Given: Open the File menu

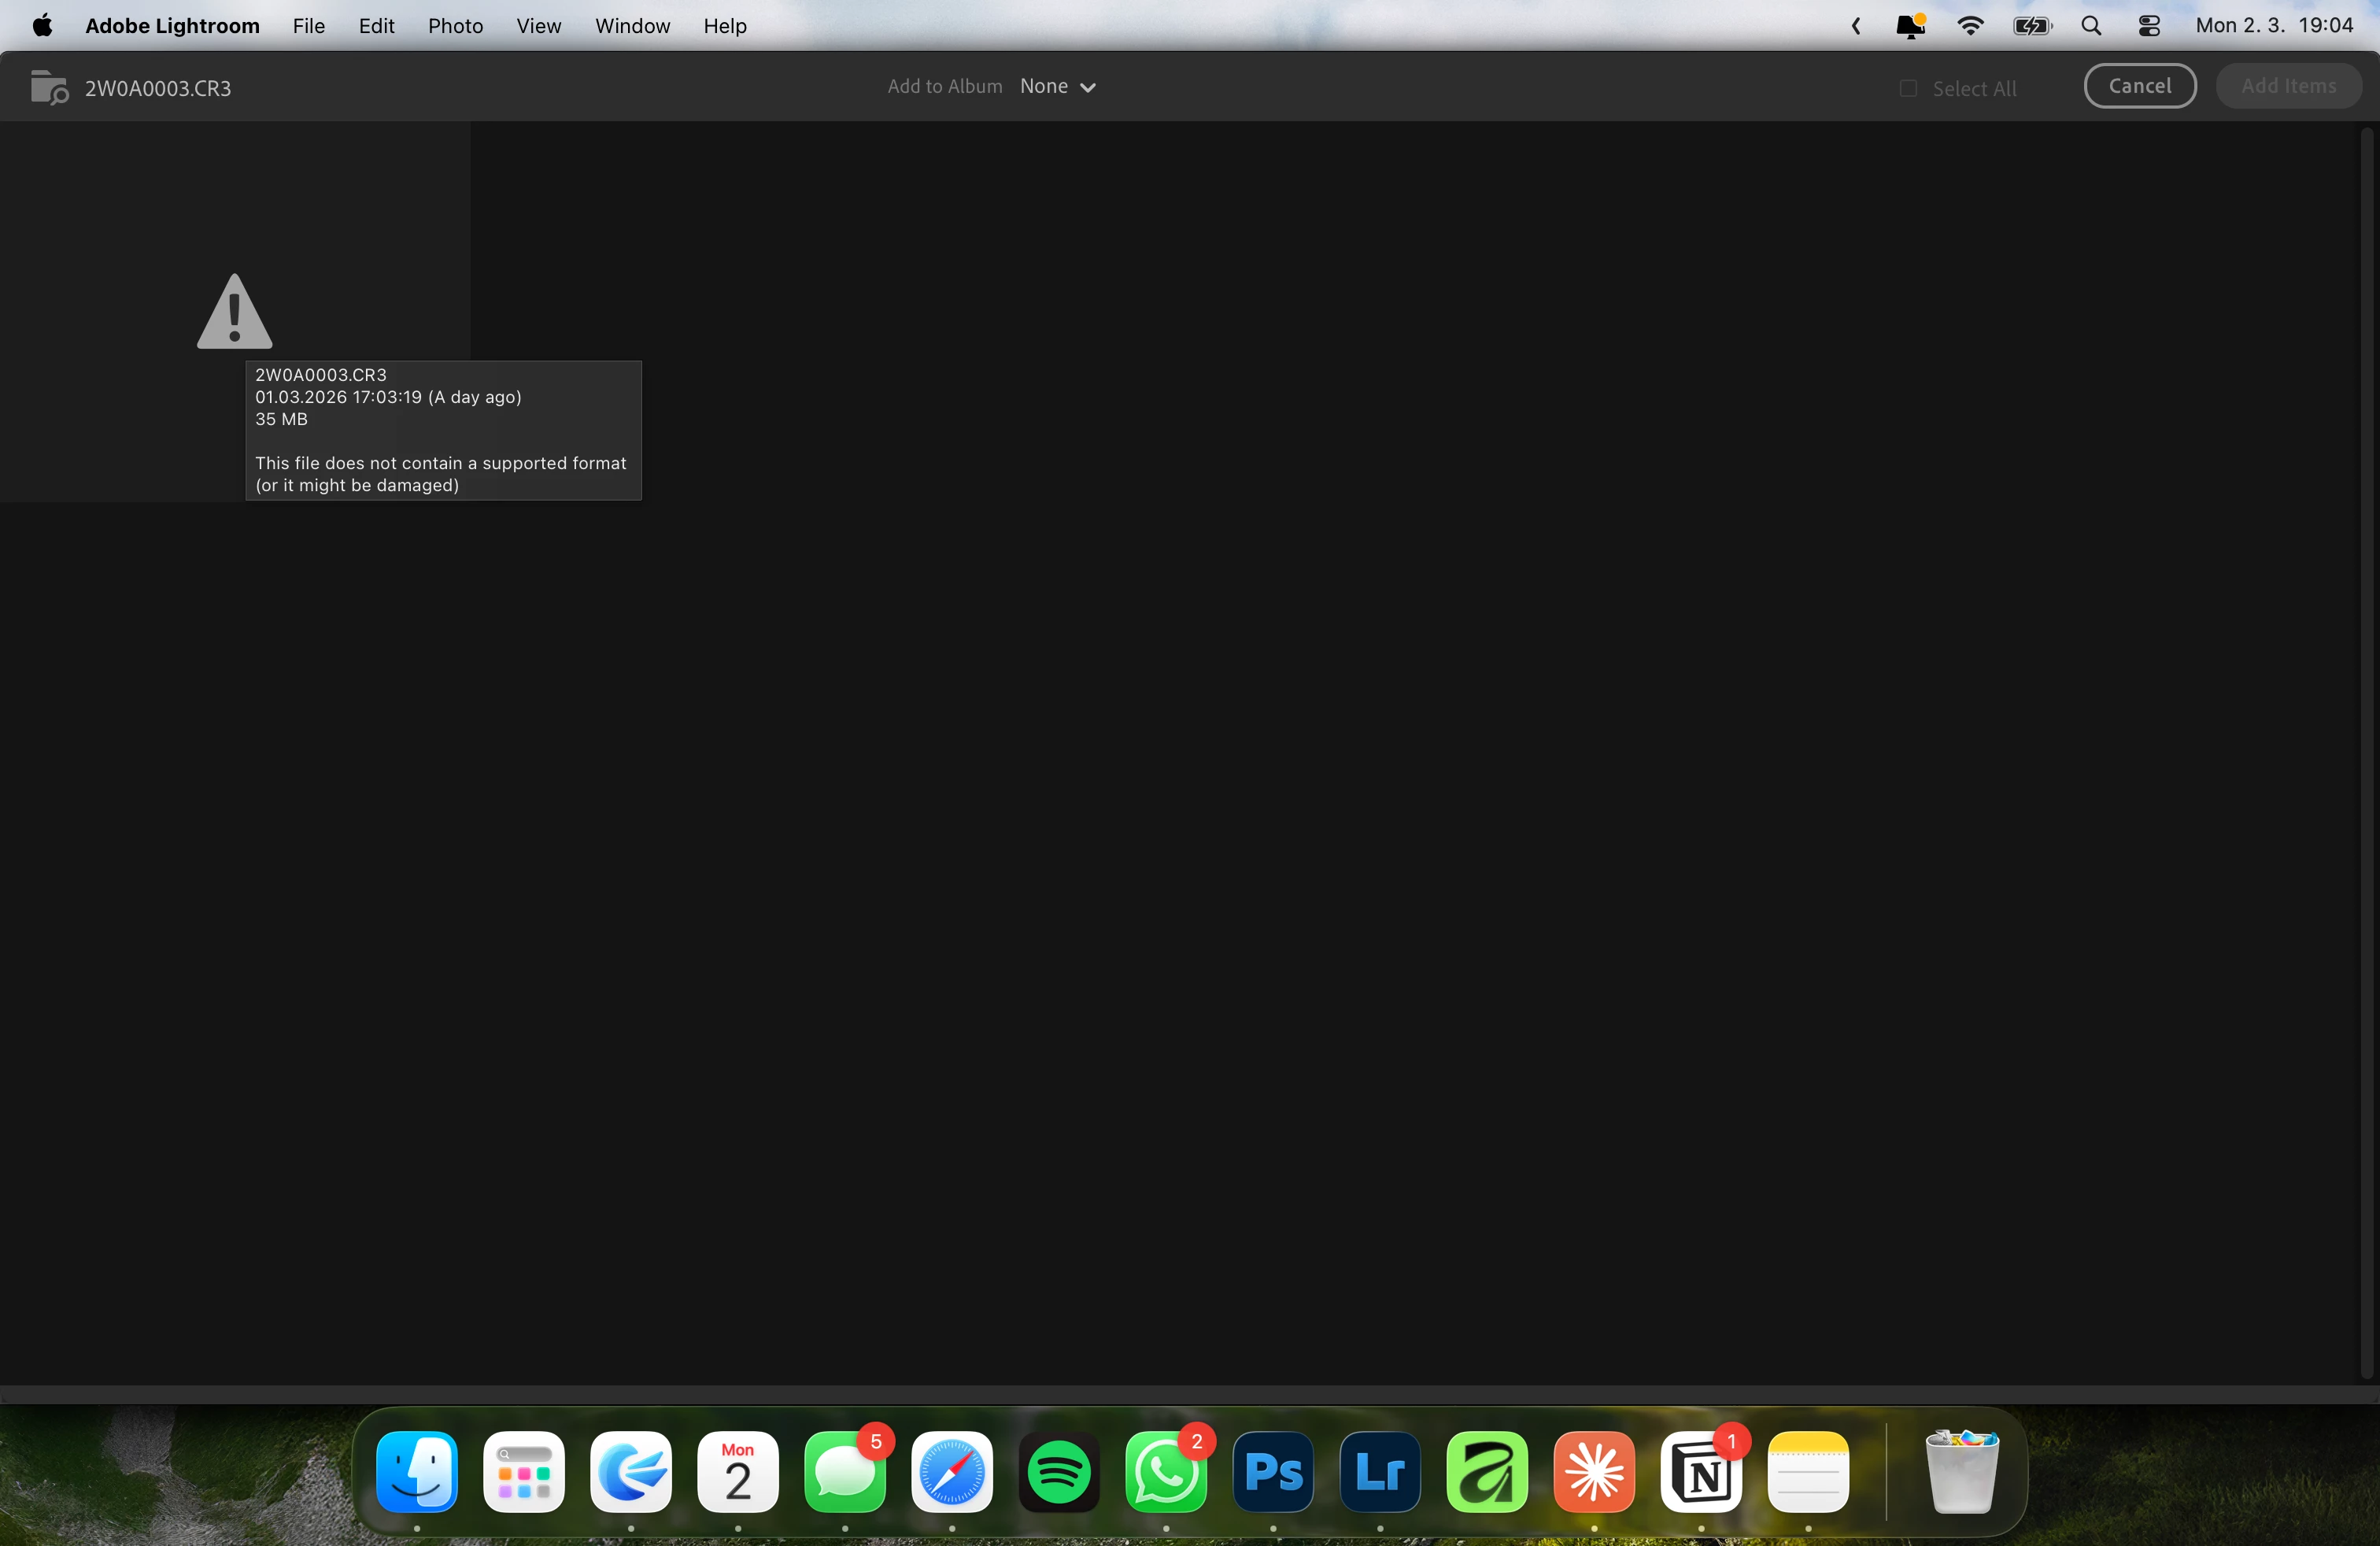Looking at the screenshot, I should click(x=308, y=26).
